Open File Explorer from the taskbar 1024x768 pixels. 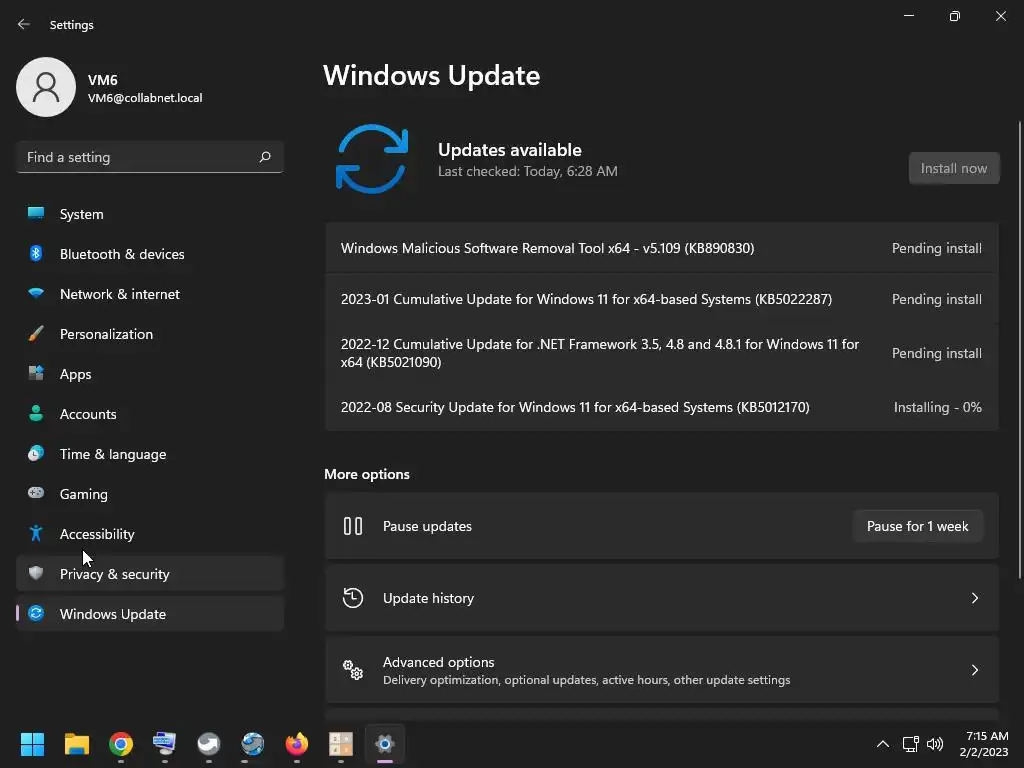coord(76,744)
